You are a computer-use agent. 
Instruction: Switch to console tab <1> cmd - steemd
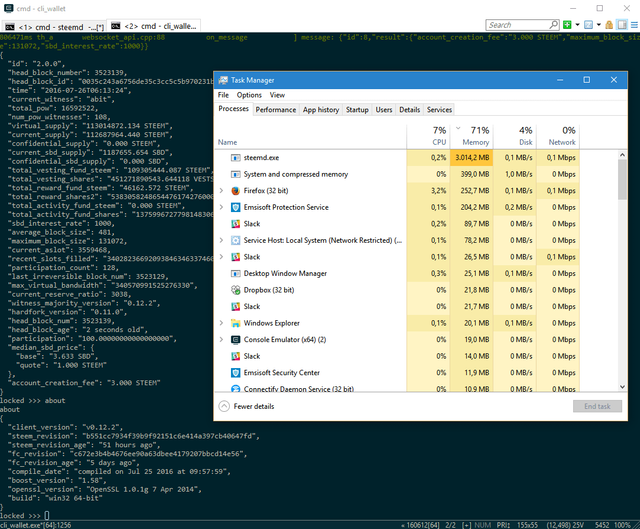[54, 27]
